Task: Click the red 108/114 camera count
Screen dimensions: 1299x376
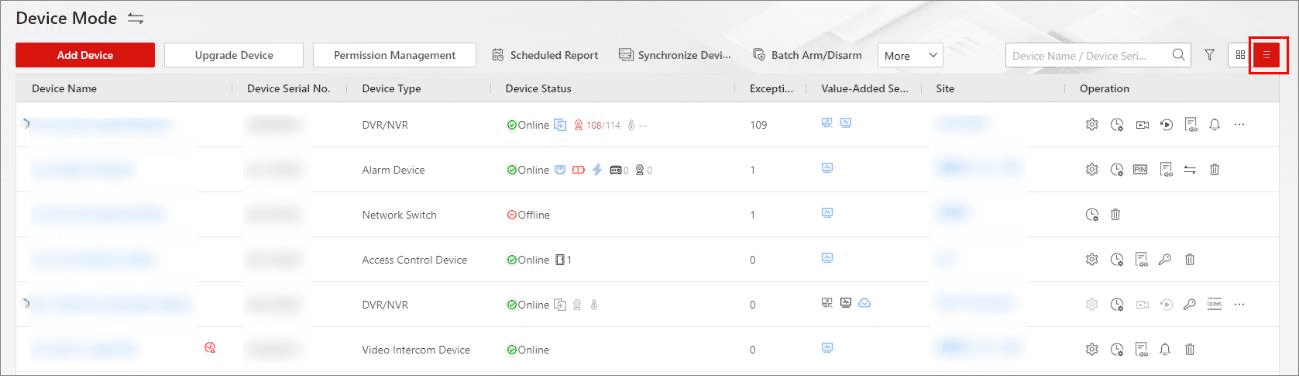Action: pos(604,126)
